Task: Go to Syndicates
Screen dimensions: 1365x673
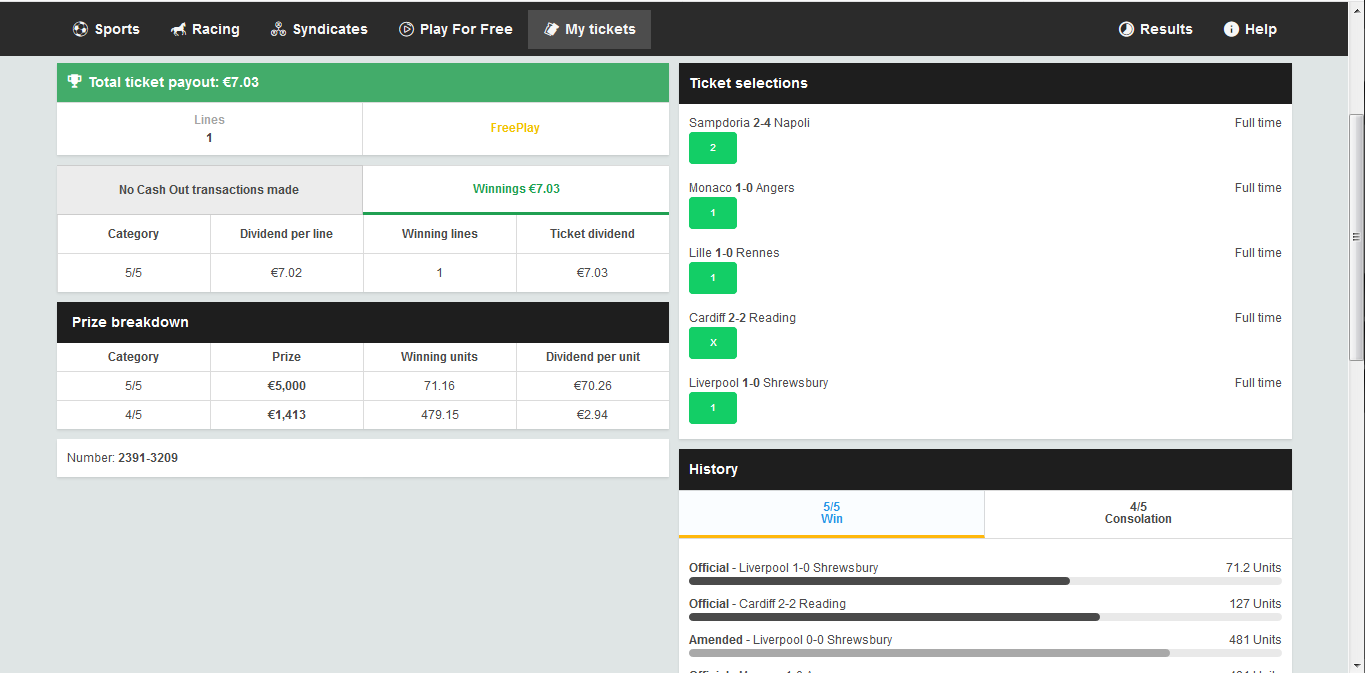Action: (319, 29)
